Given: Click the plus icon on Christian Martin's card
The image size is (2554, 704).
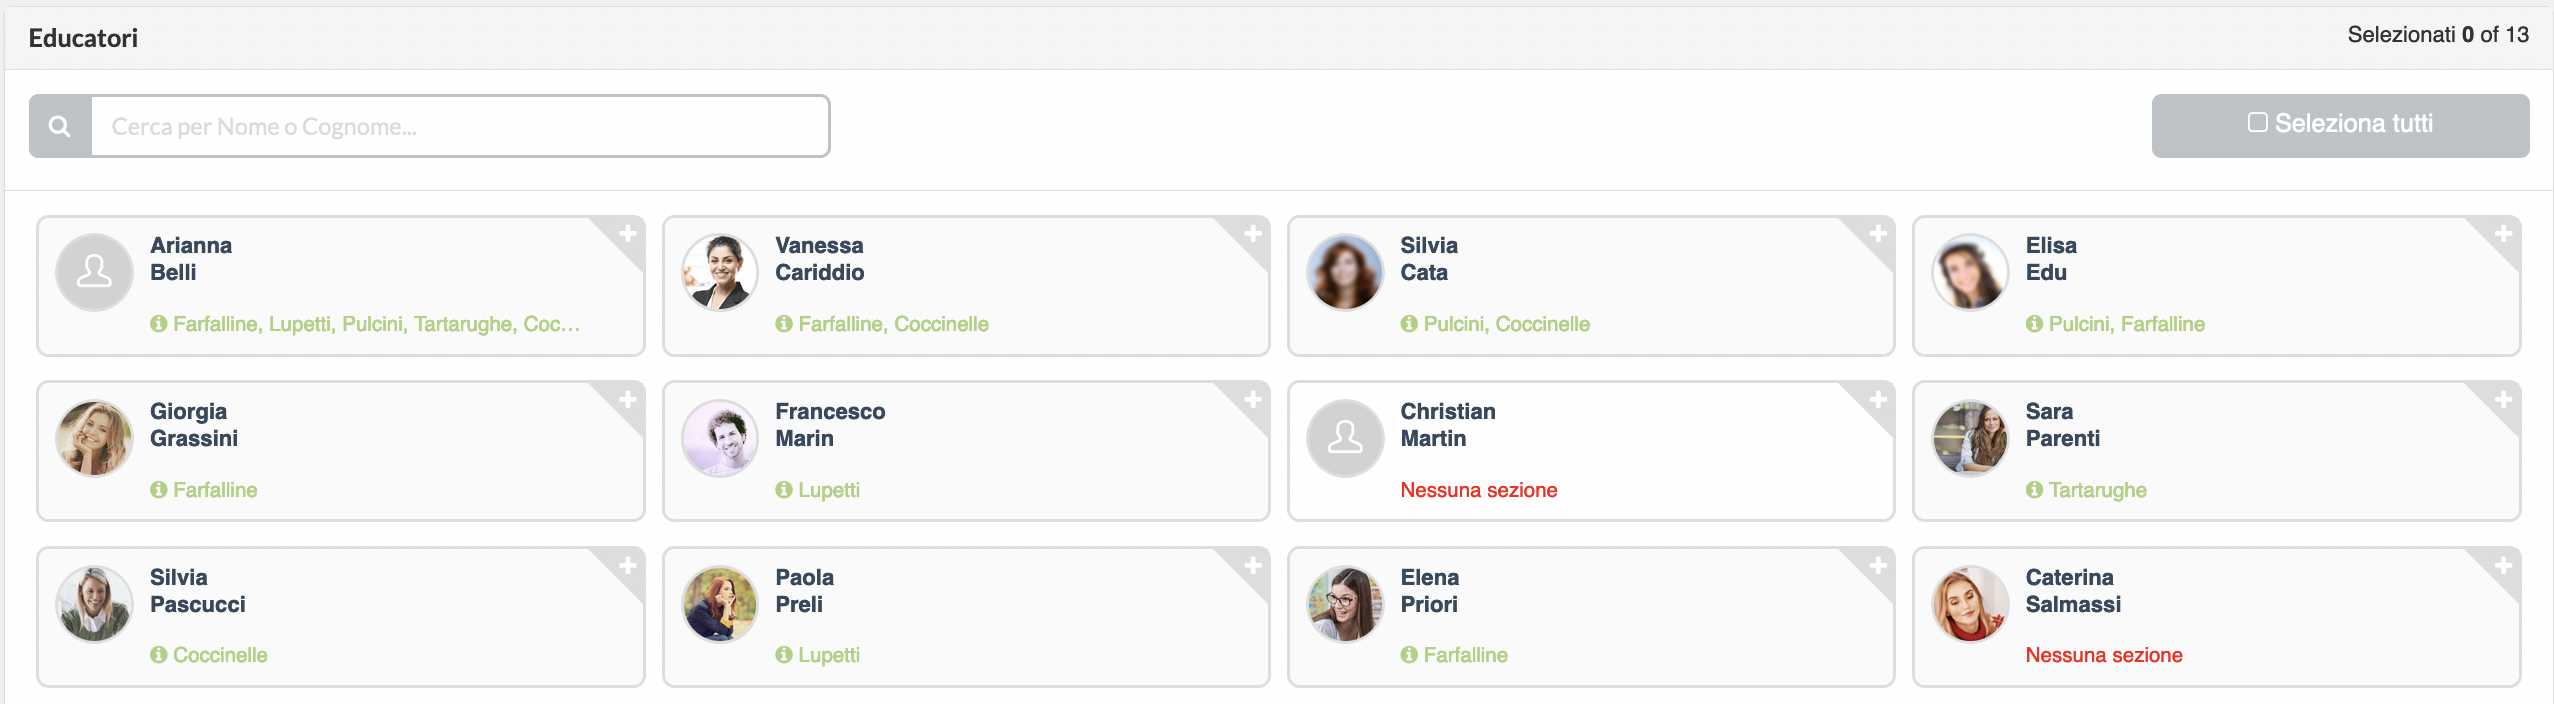Looking at the screenshot, I should [1878, 400].
